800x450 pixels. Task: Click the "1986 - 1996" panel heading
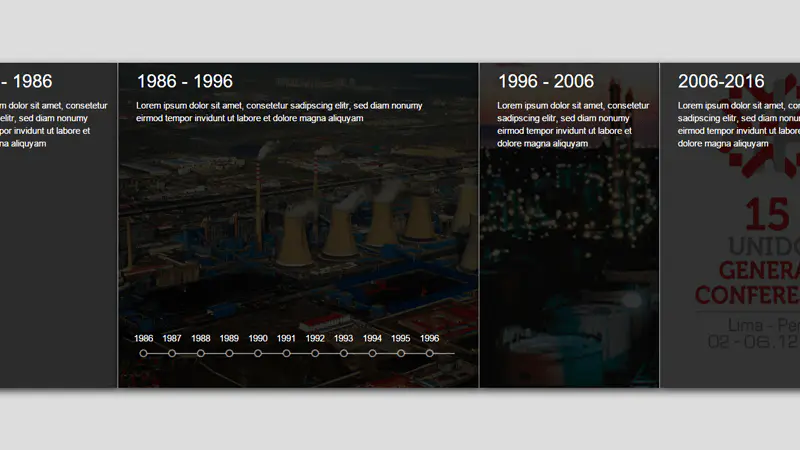click(x=185, y=82)
